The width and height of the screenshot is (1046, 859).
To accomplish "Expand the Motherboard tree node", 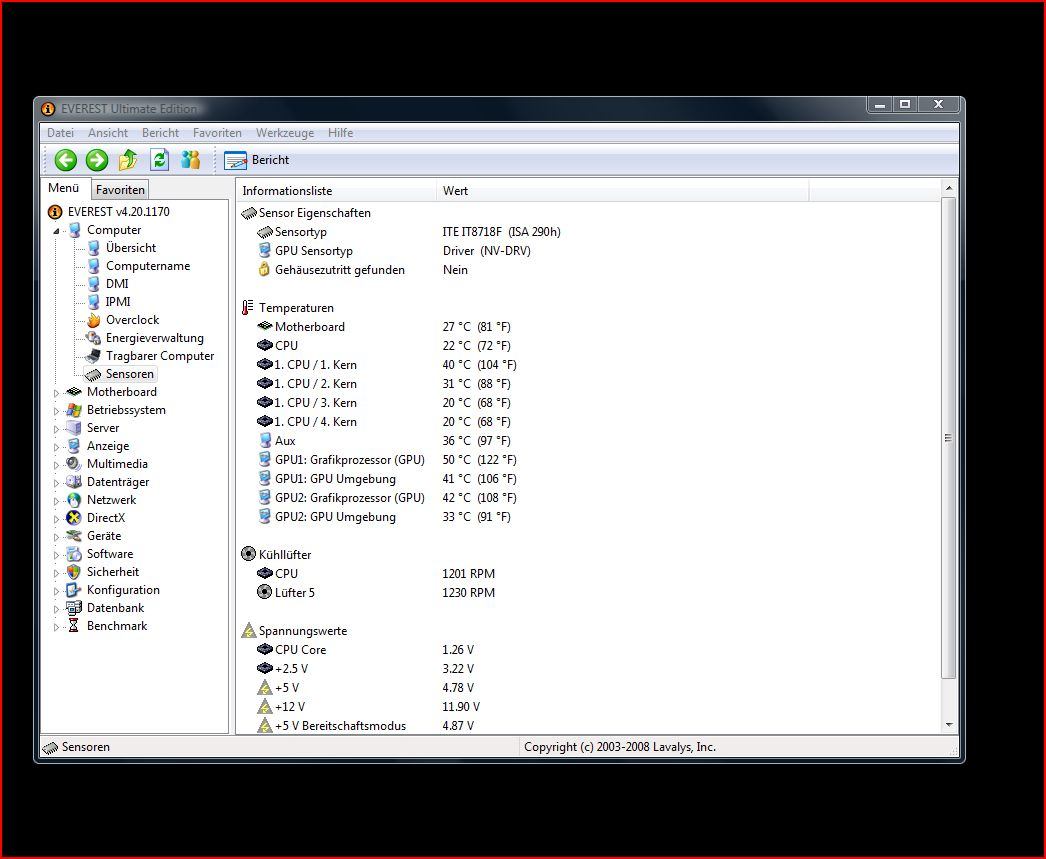I will pyautogui.click(x=56, y=393).
